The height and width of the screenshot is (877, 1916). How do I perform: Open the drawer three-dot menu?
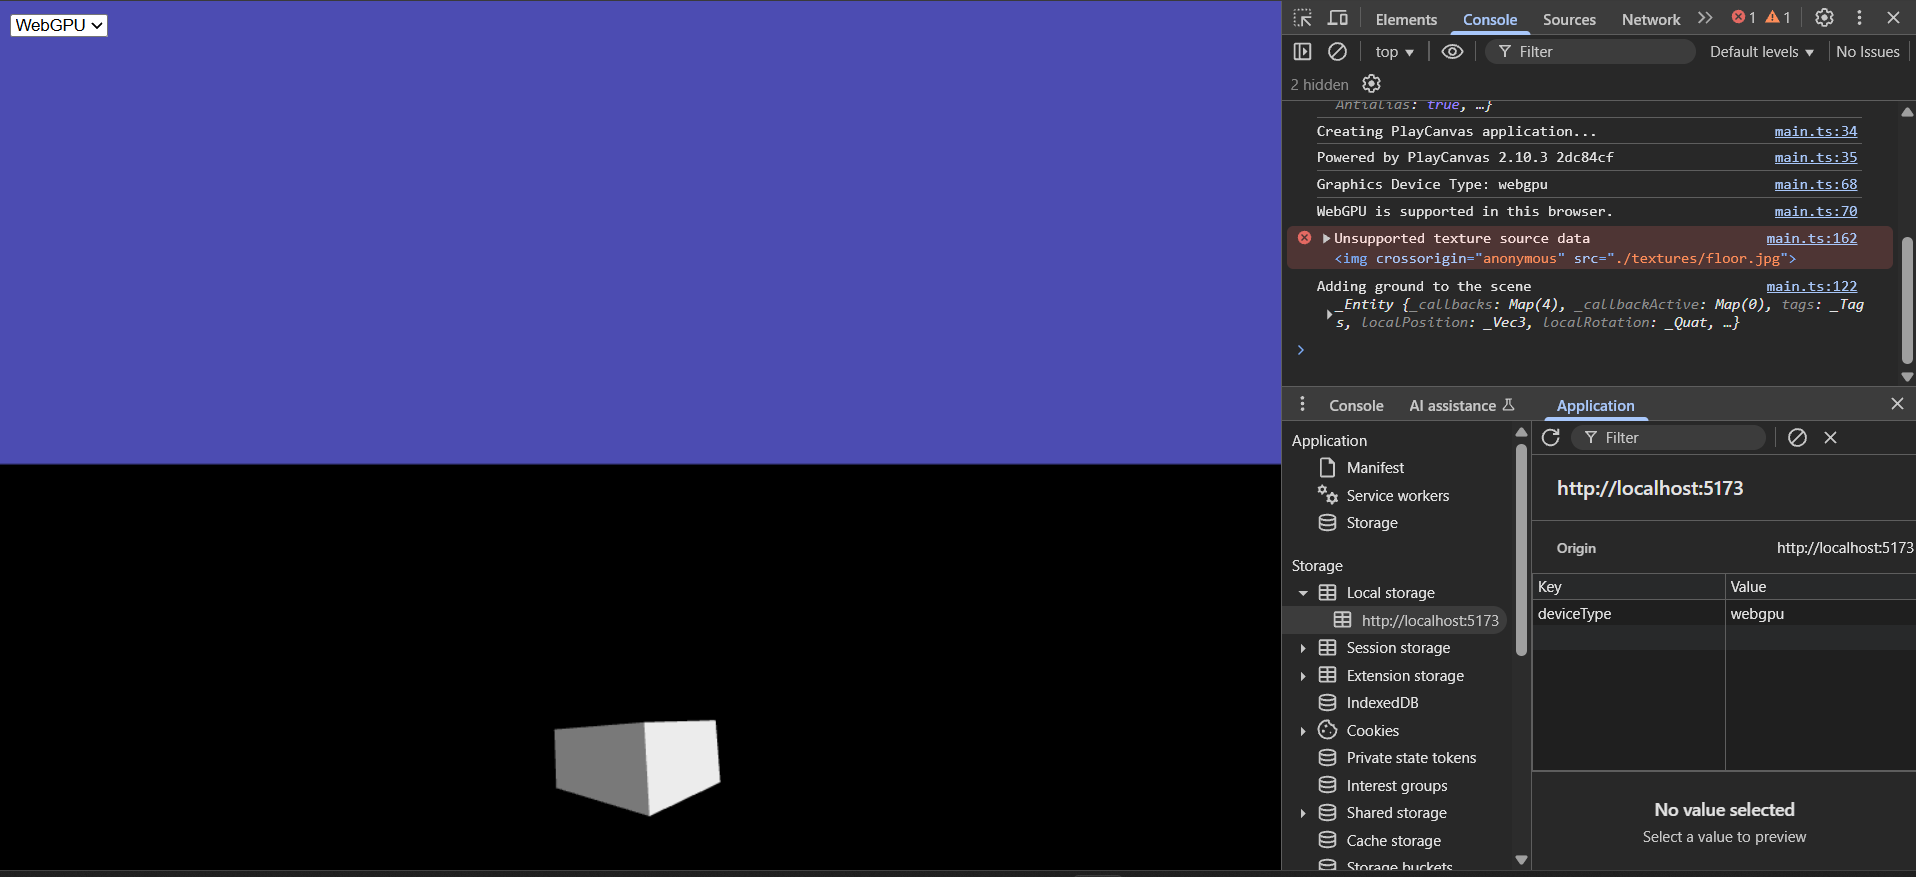tap(1302, 405)
